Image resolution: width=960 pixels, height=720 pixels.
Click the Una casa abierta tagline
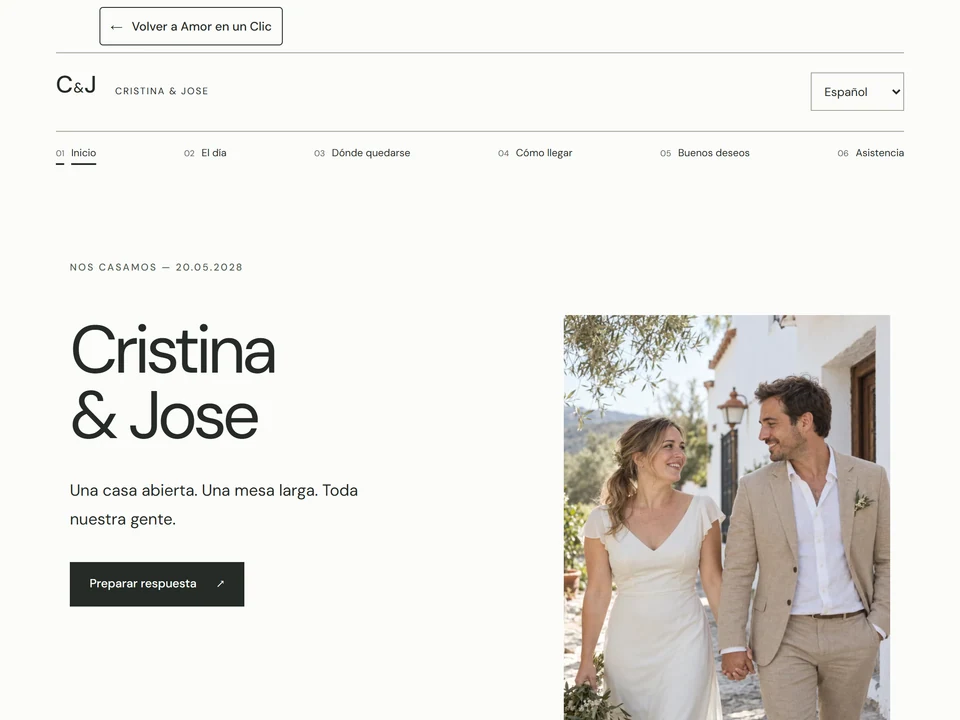coord(214,505)
